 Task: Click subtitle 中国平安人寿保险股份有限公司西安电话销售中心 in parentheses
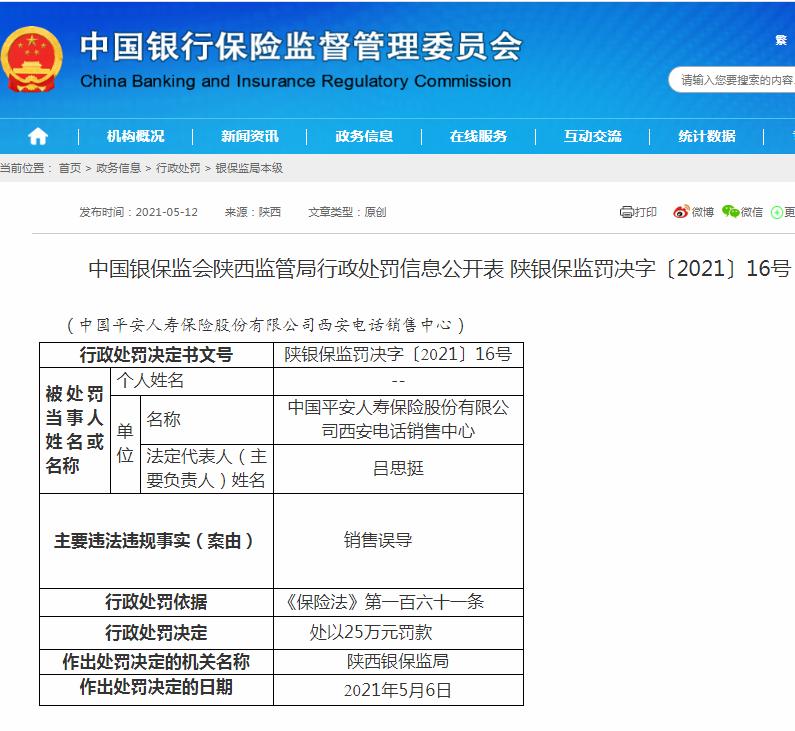[266, 325]
